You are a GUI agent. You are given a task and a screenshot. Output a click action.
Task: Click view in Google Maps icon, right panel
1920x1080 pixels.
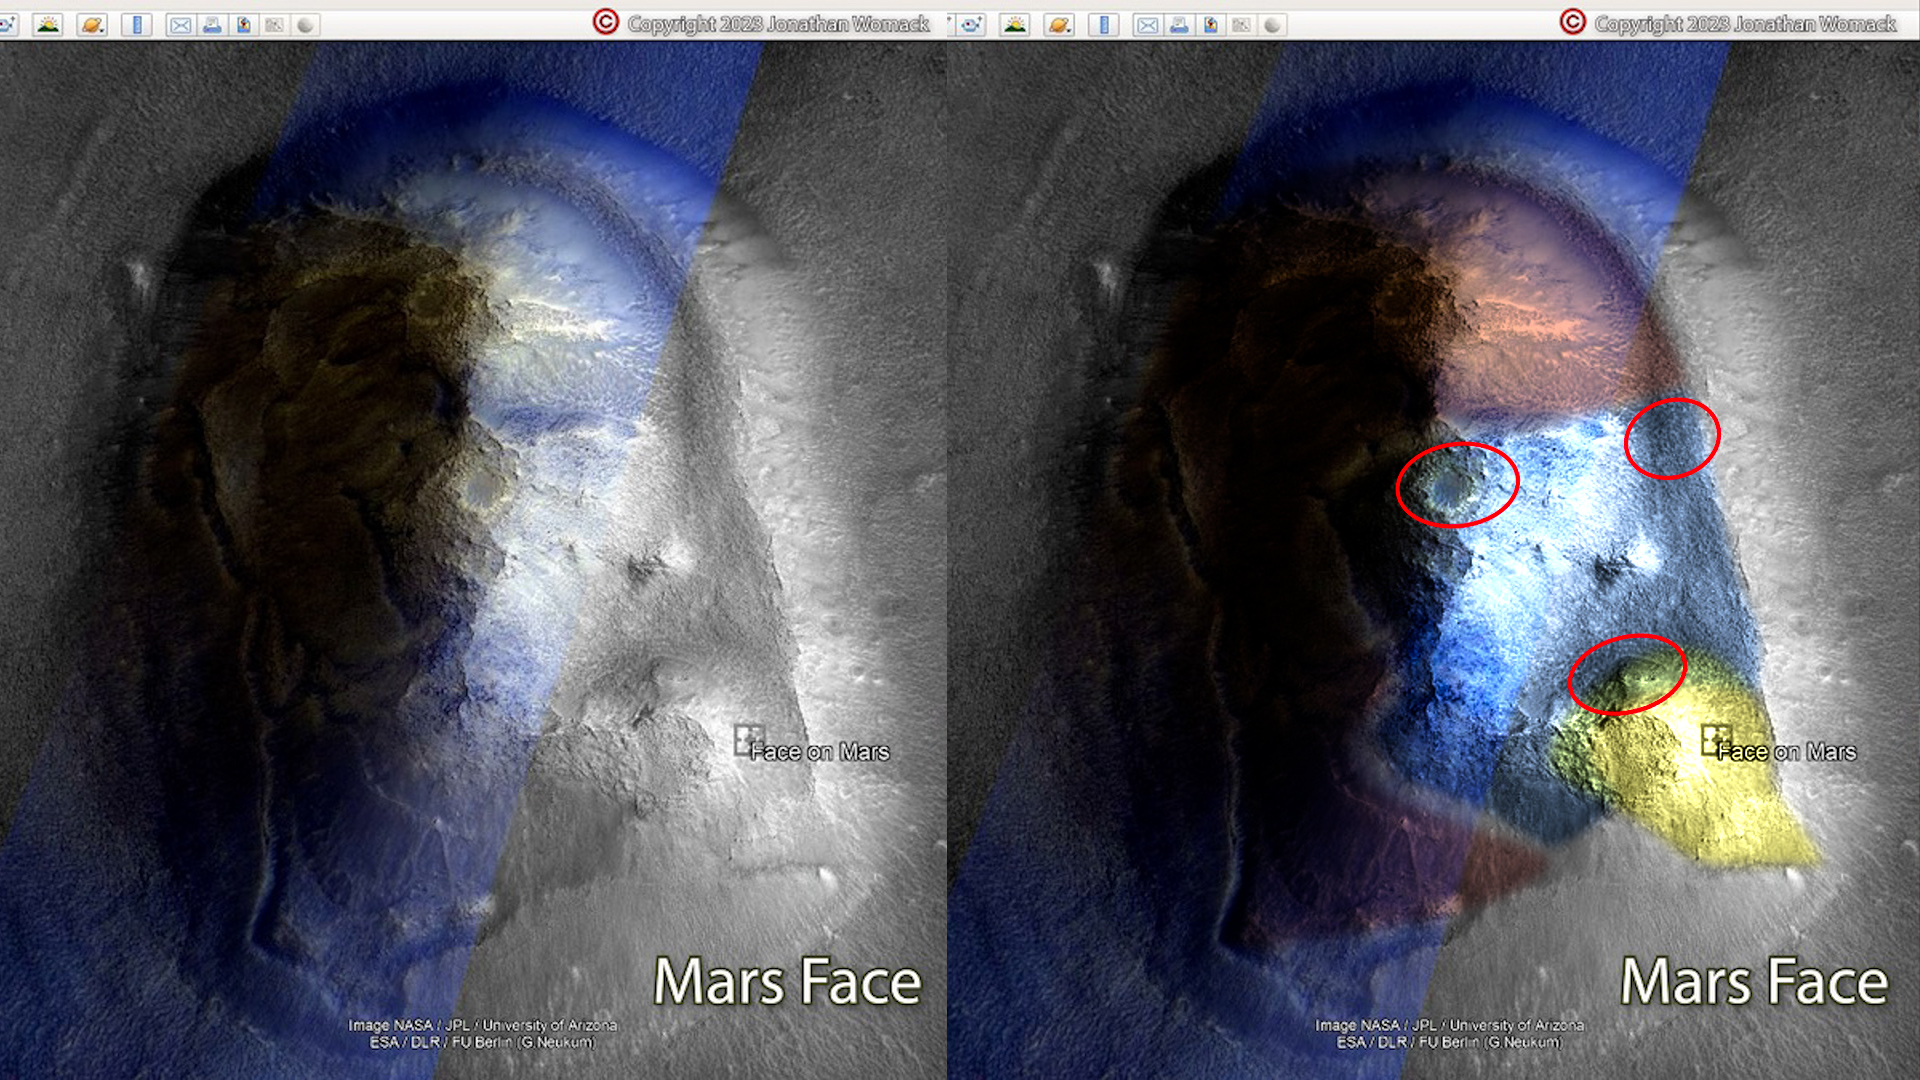pos(1241,25)
